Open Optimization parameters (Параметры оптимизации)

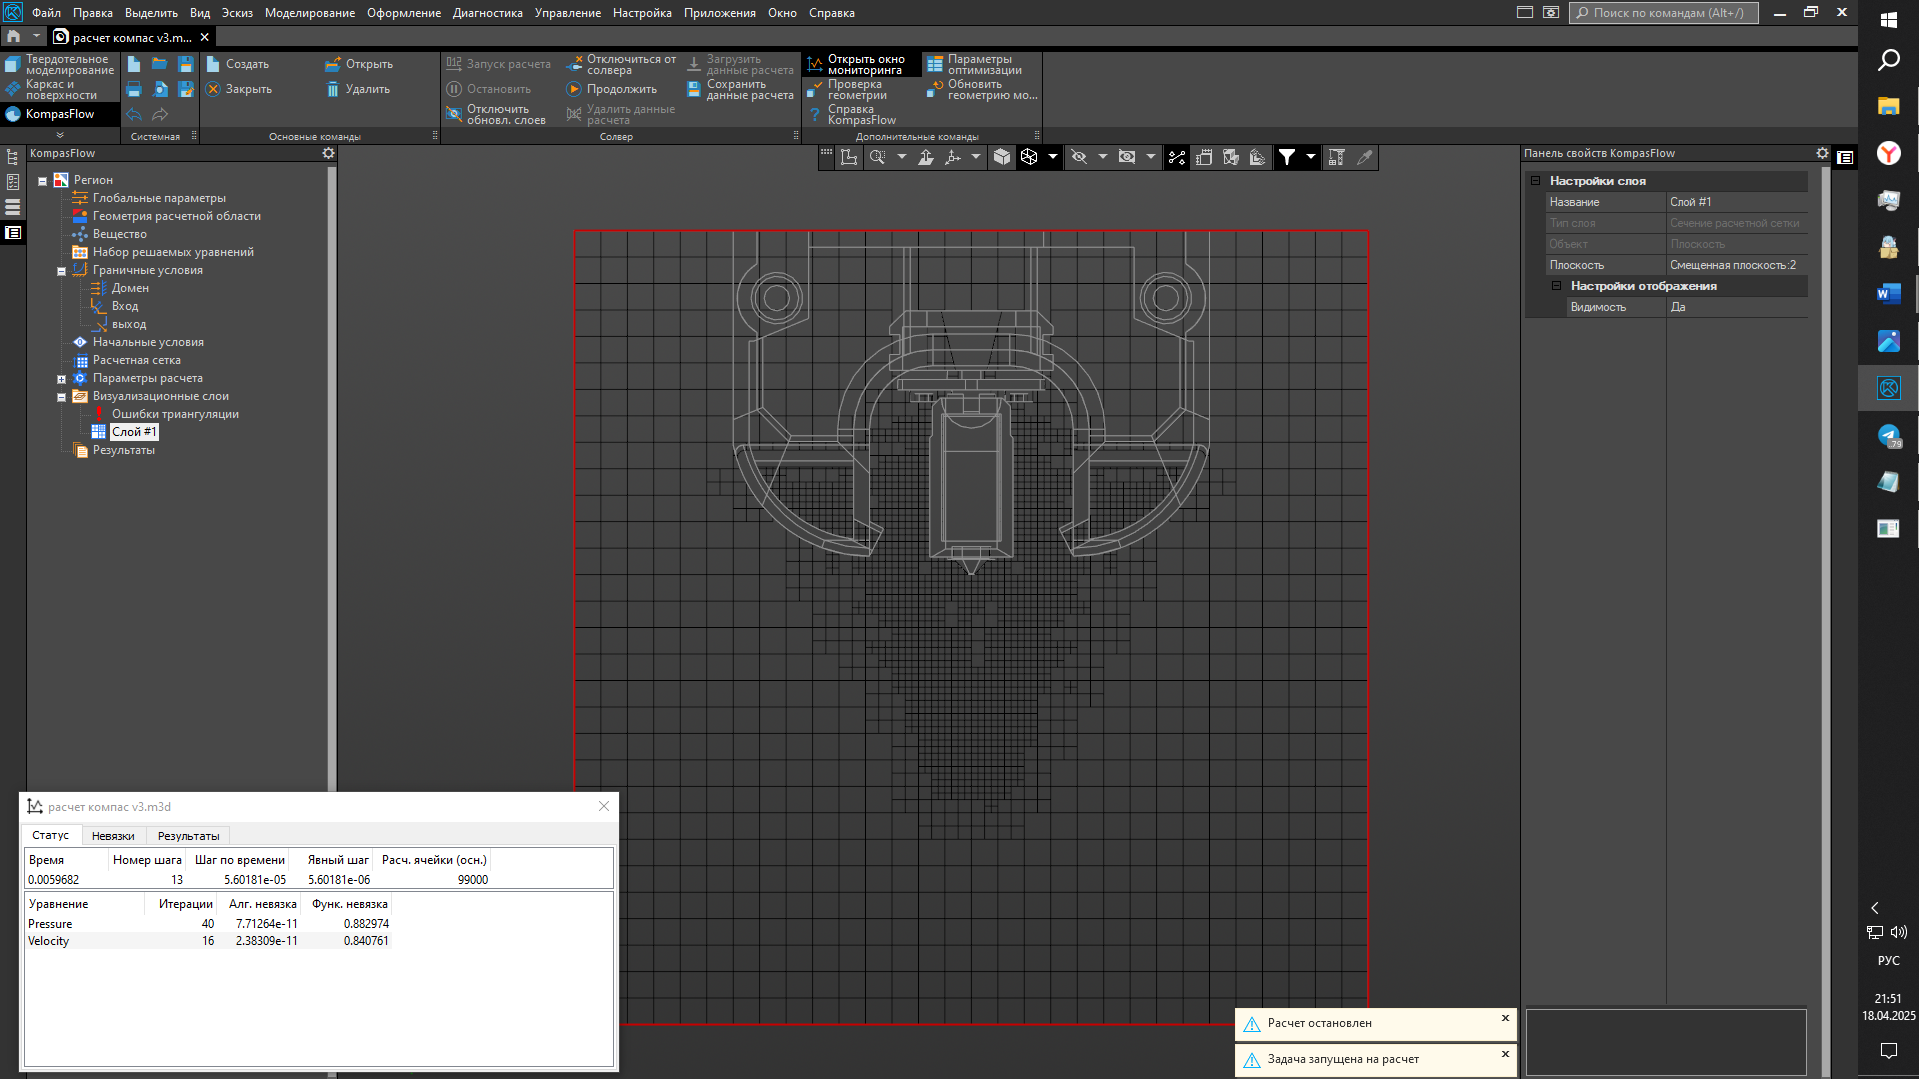click(x=975, y=64)
